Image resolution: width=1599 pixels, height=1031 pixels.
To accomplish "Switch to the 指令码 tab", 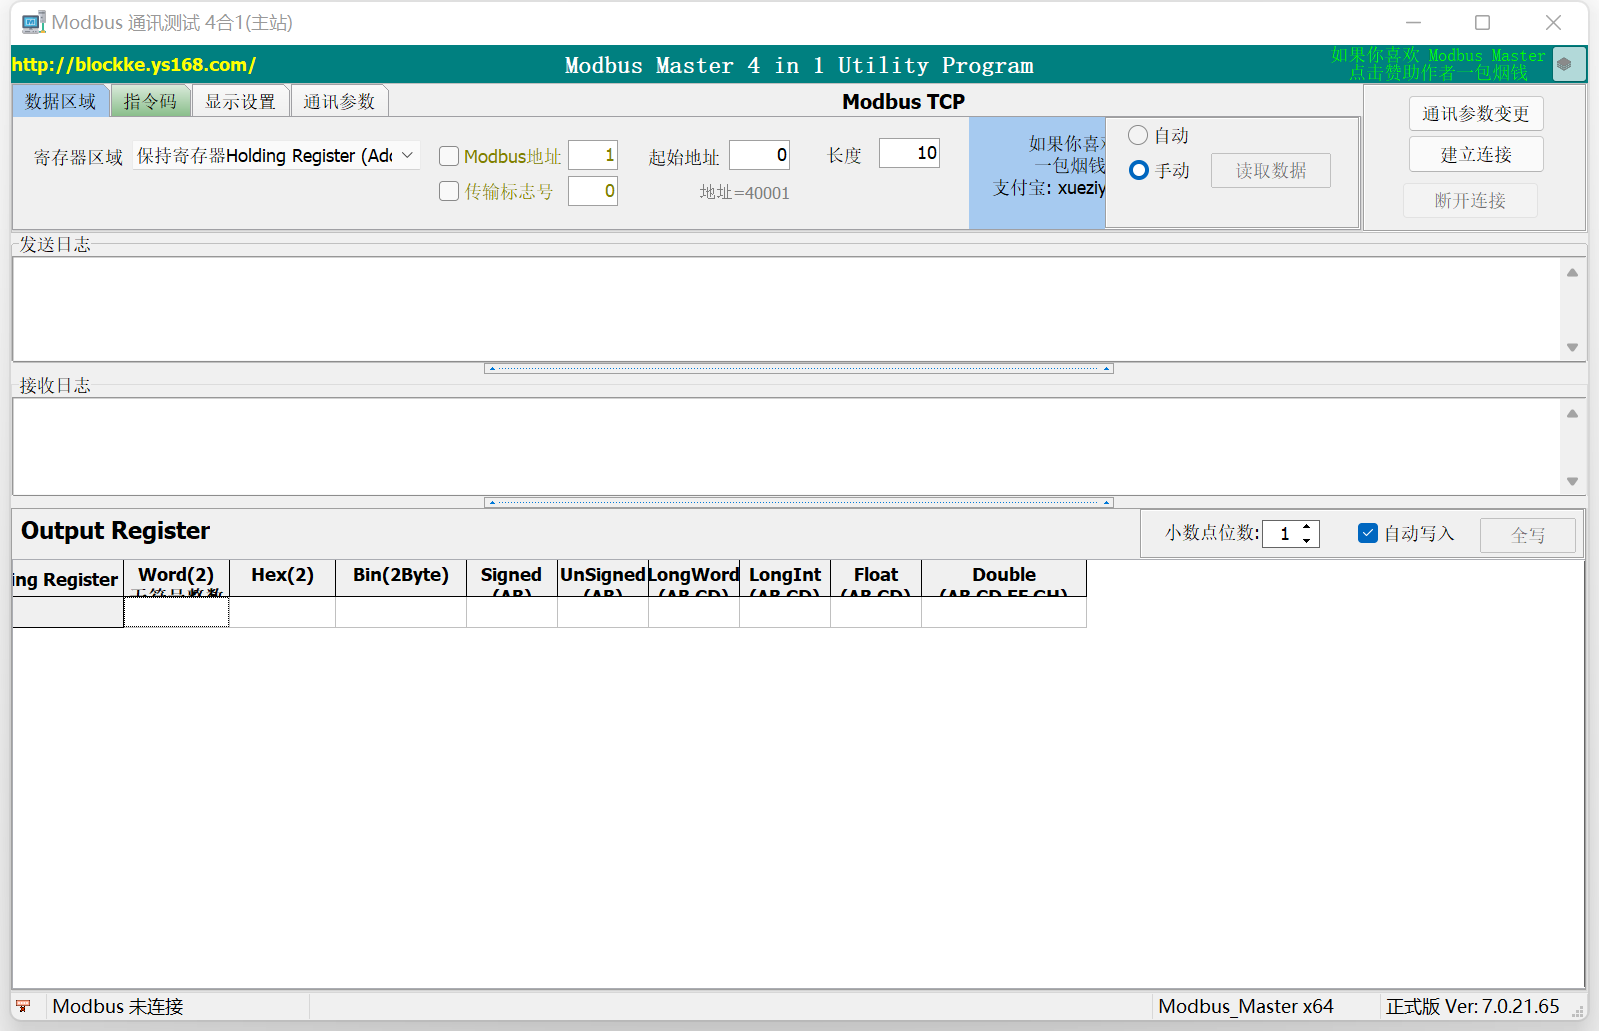I will (150, 101).
